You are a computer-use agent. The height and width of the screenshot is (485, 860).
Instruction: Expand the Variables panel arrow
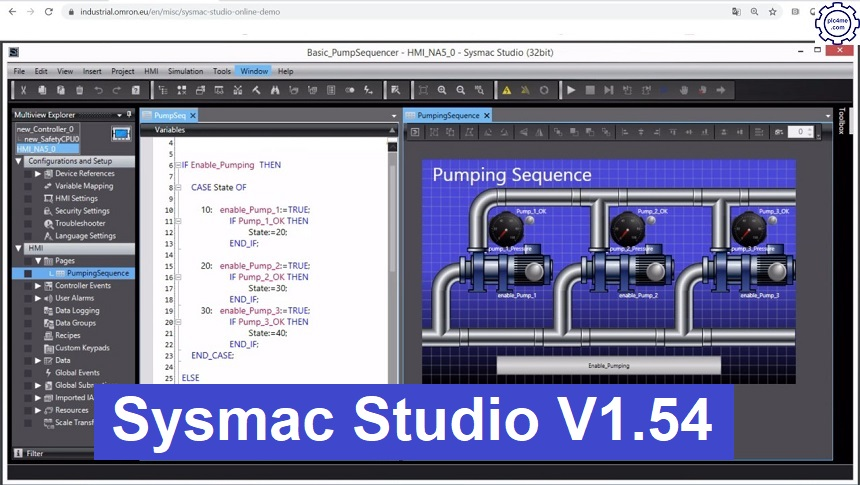pyautogui.click(x=392, y=130)
